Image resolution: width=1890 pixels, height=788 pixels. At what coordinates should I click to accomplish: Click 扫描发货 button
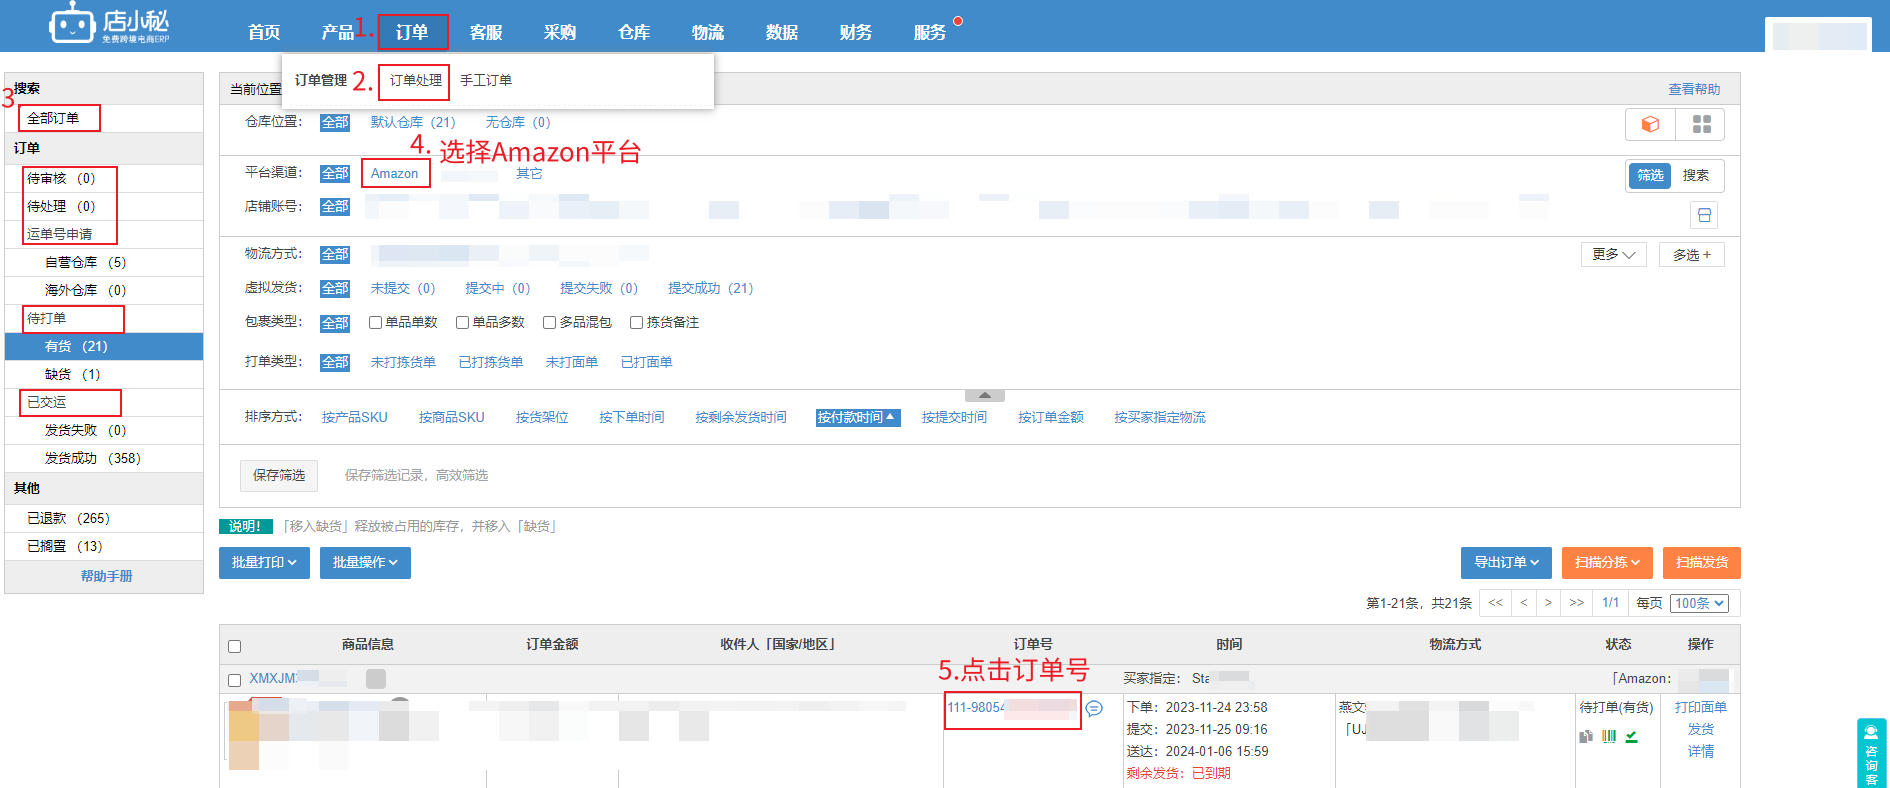[x=1702, y=563]
